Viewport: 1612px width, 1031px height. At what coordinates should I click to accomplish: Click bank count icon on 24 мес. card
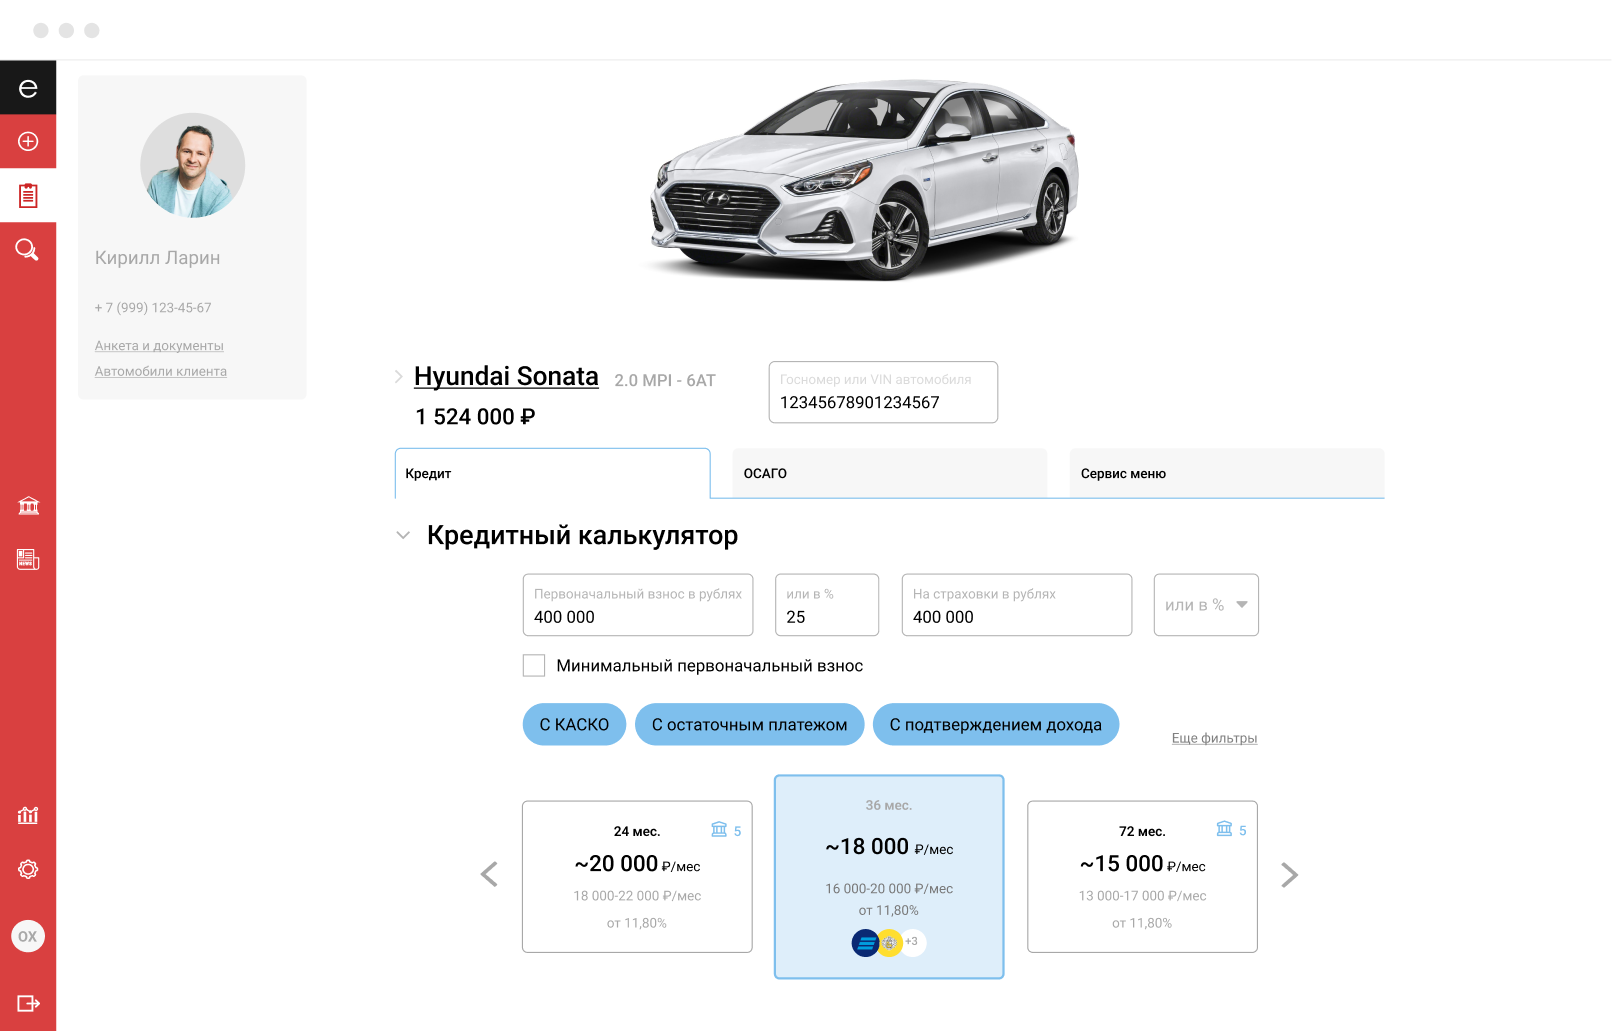(719, 829)
